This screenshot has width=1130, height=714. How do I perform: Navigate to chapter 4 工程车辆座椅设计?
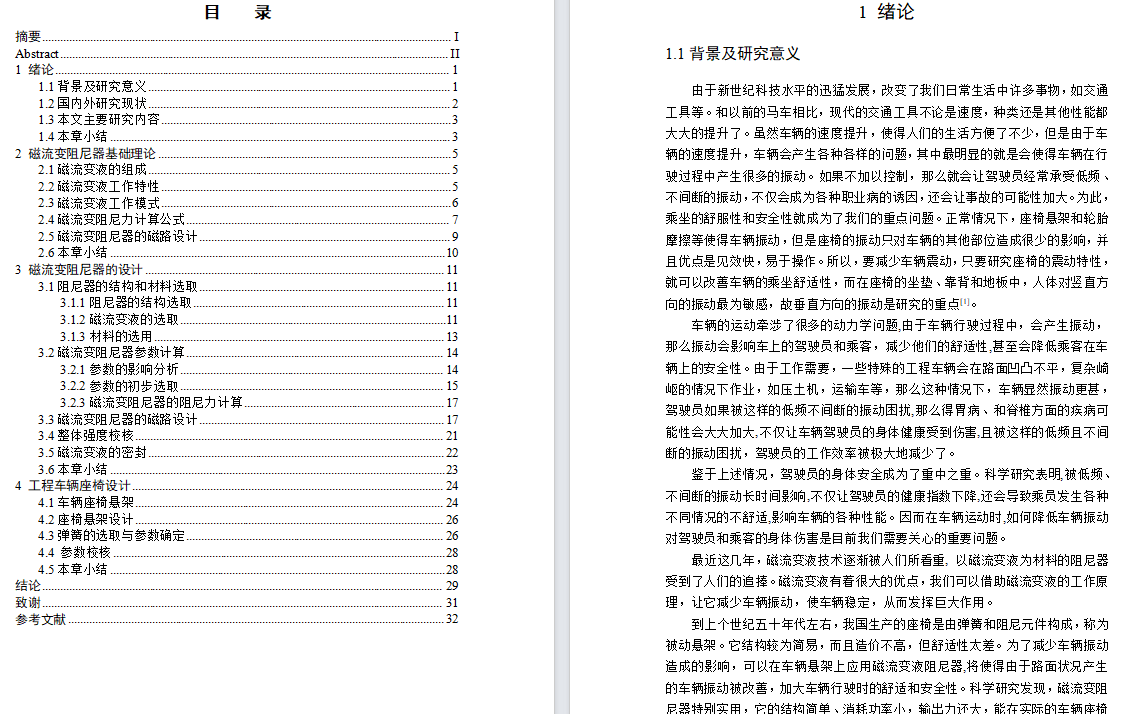click(70, 486)
